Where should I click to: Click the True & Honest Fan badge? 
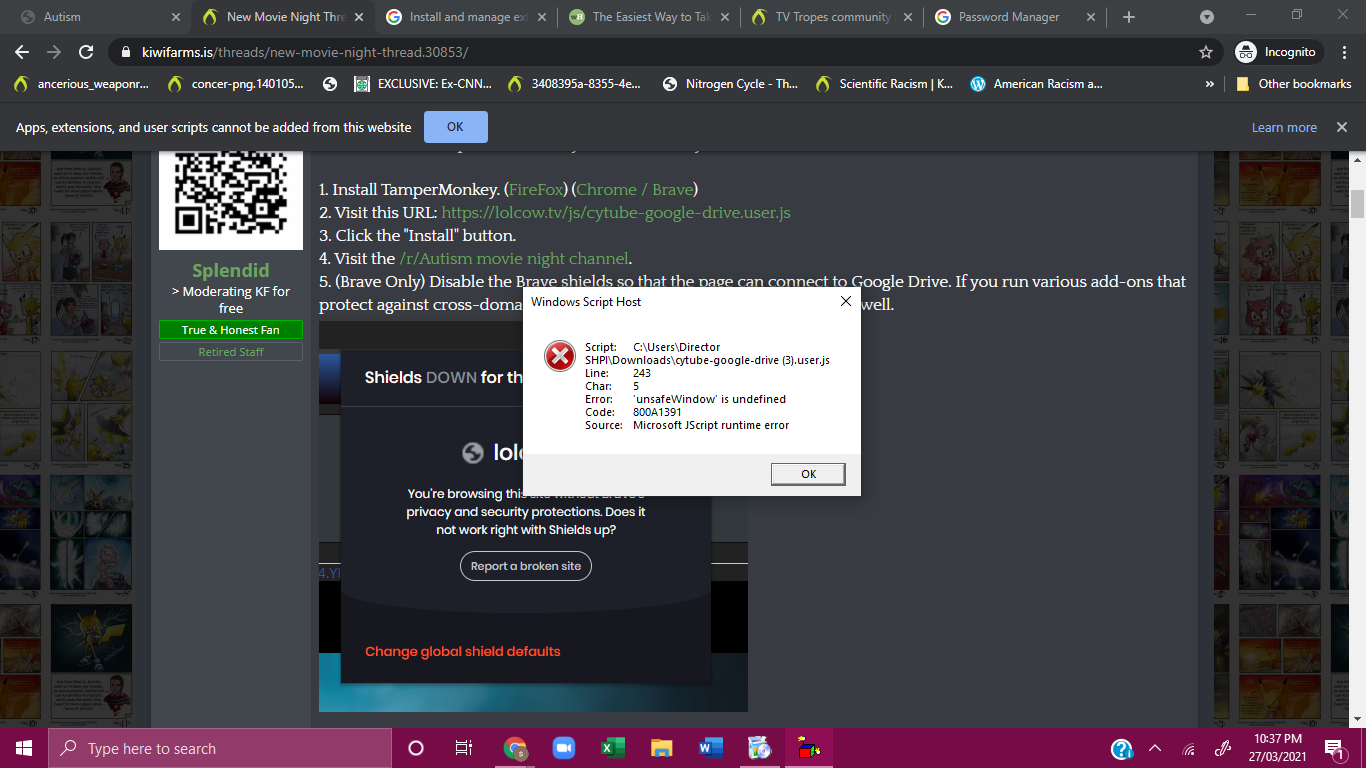[231, 330]
